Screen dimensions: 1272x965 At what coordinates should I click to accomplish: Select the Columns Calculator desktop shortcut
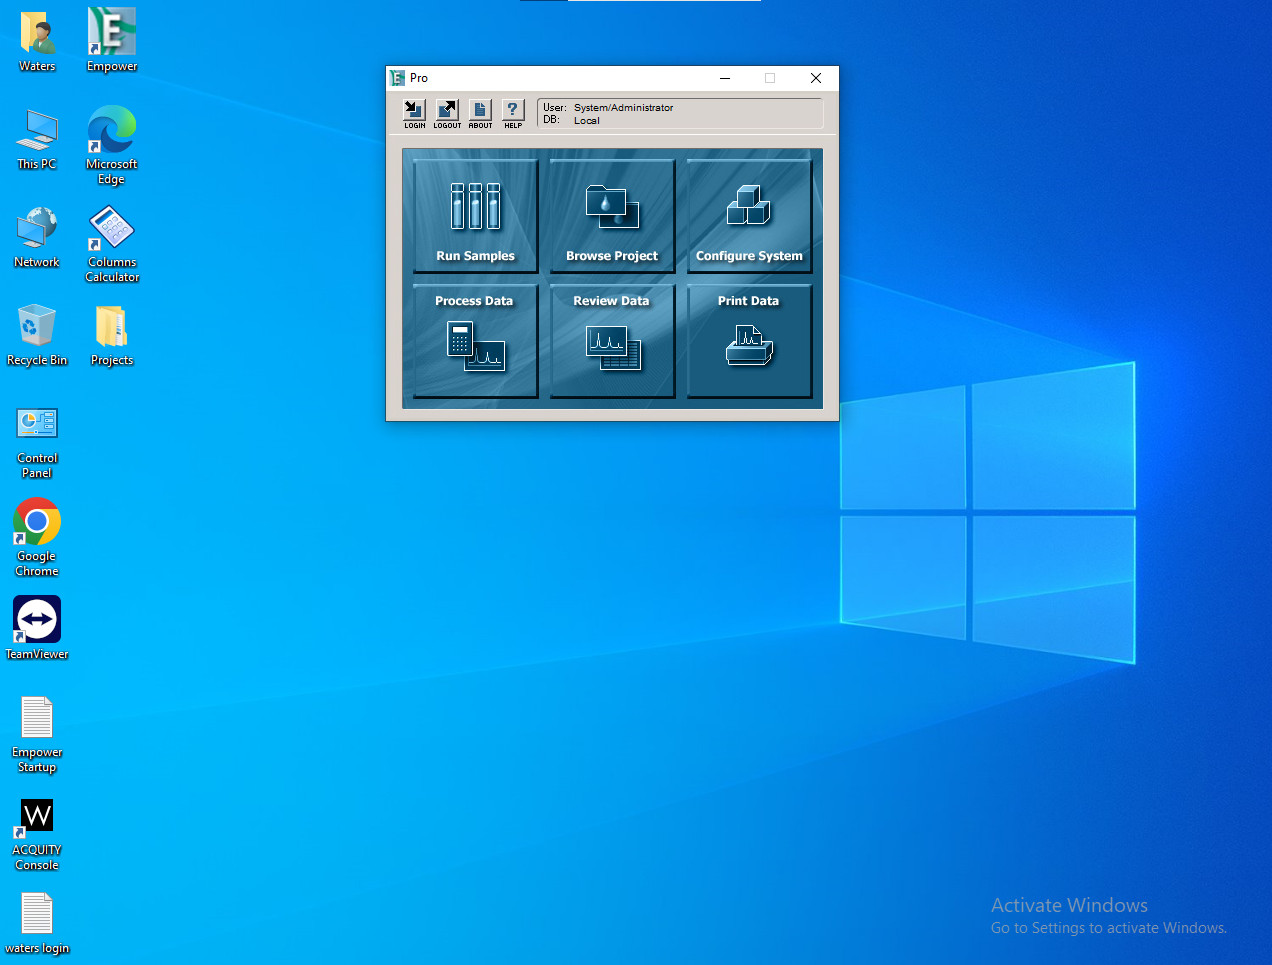coord(112,244)
